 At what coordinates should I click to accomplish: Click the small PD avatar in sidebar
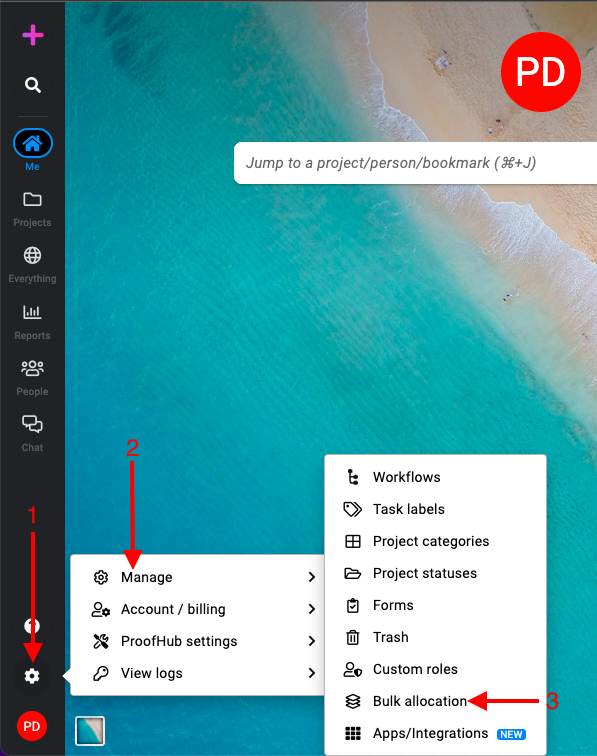pos(32,726)
